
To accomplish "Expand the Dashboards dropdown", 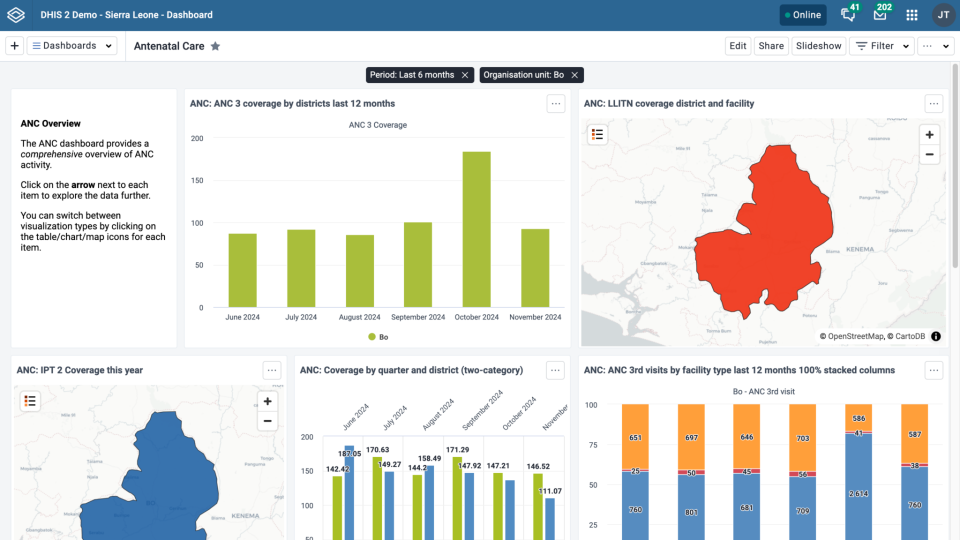I will [72, 46].
